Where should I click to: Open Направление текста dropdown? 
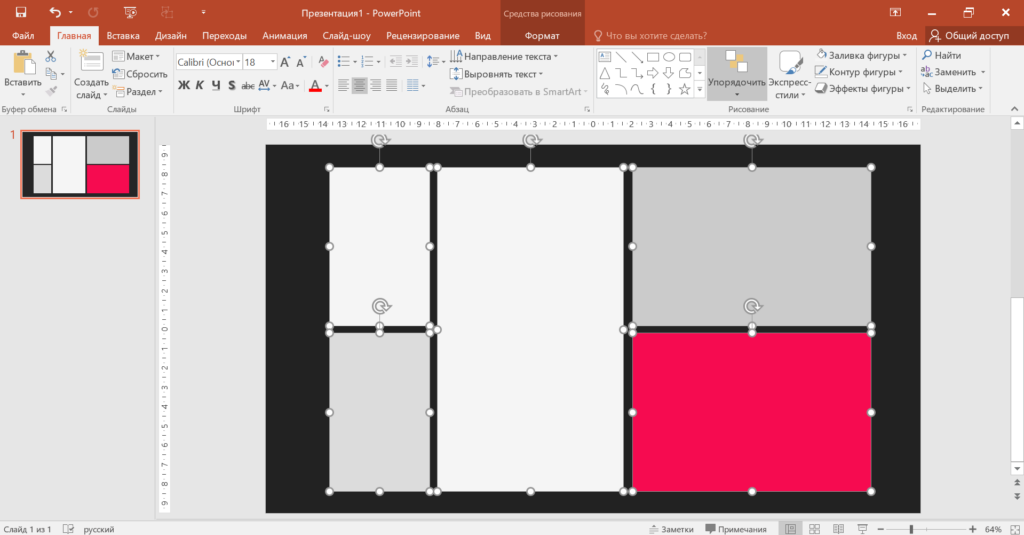(504, 57)
